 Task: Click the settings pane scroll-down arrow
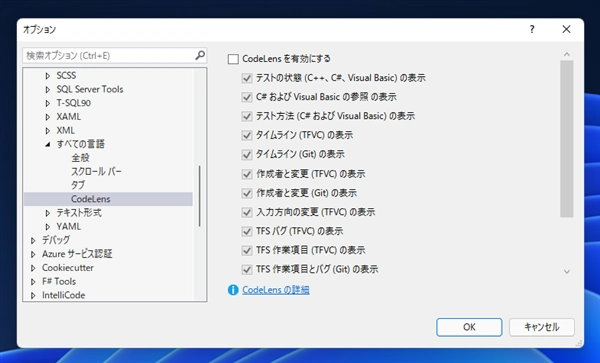567,272
